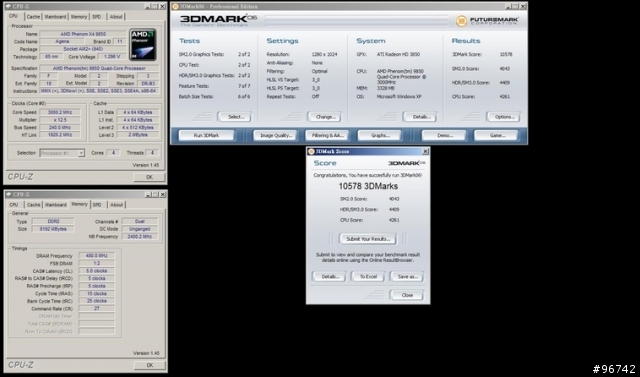Click Options... under Results
Image resolution: width=640 pixels, height=377 pixels.
click(x=503, y=117)
